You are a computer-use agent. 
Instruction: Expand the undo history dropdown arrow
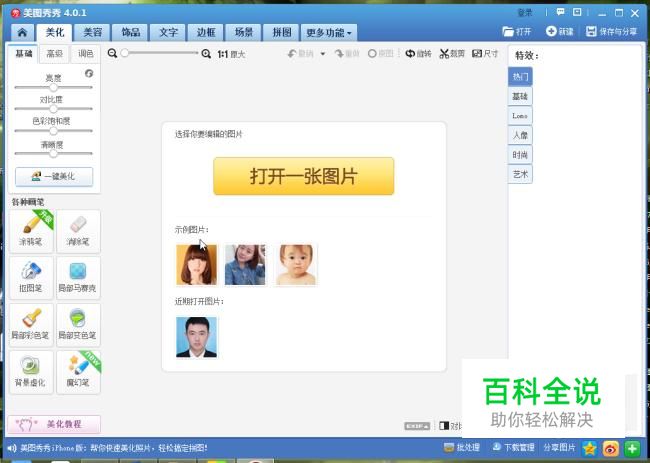pos(323,54)
